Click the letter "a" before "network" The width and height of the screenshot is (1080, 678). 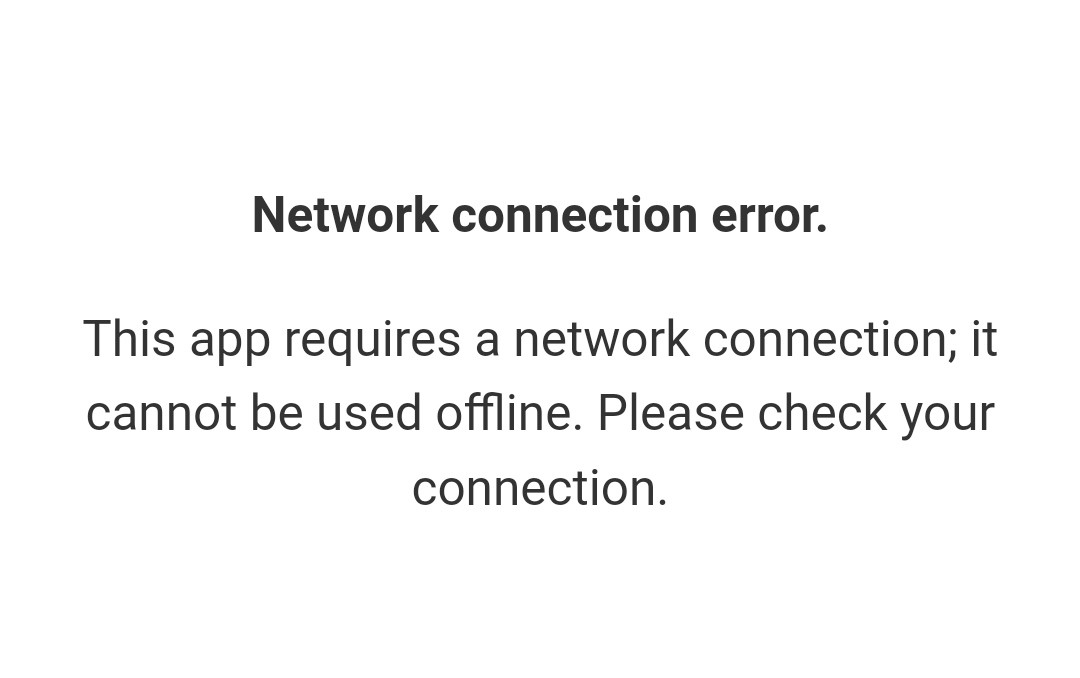[487, 342]
